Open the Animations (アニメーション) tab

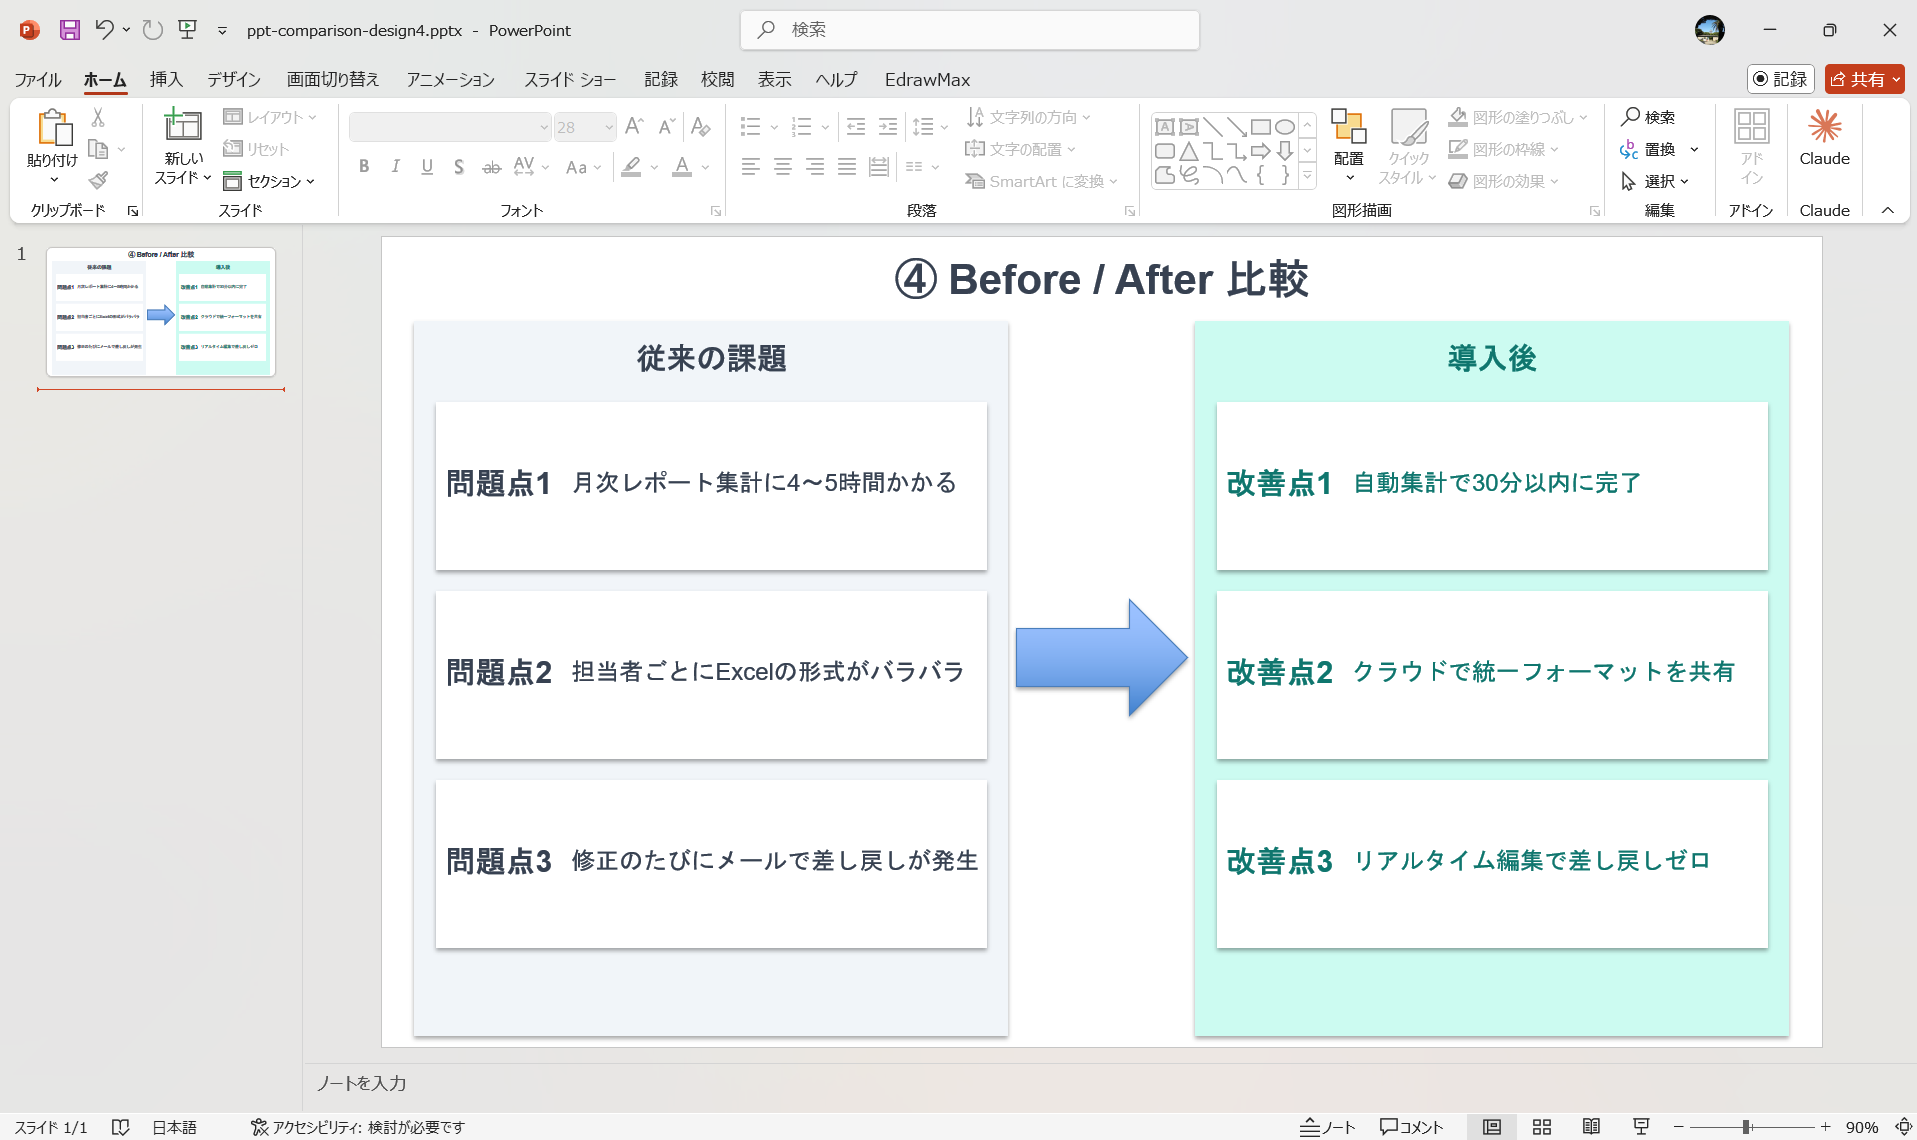click(450, 79)
